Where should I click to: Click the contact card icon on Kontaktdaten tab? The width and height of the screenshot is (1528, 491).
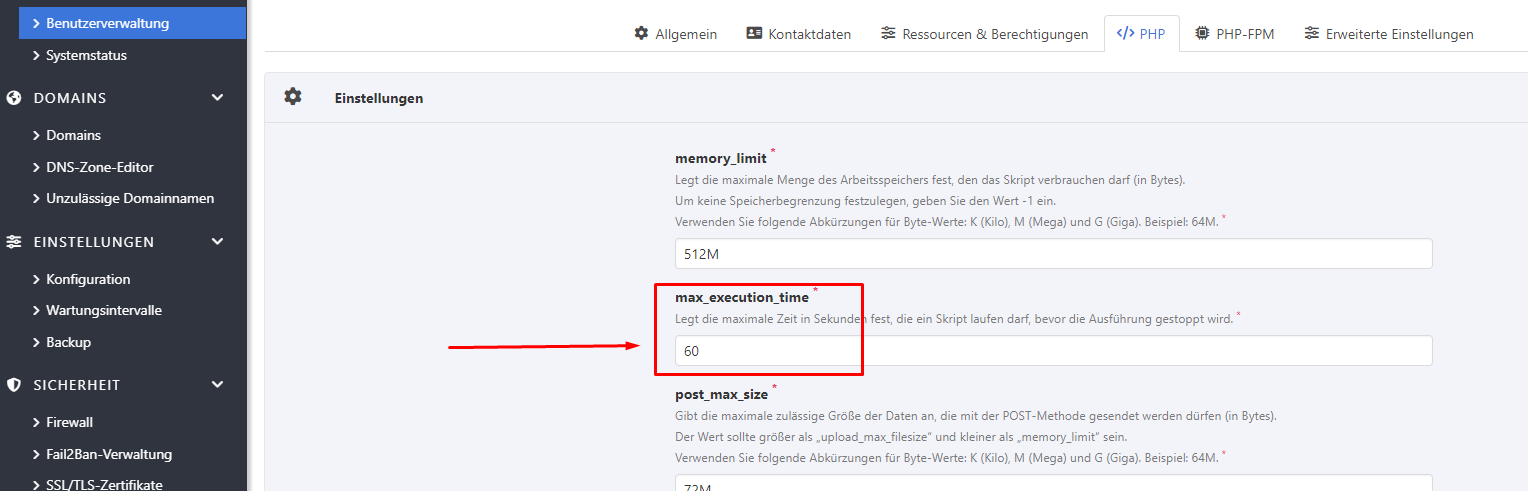[755, 33]
